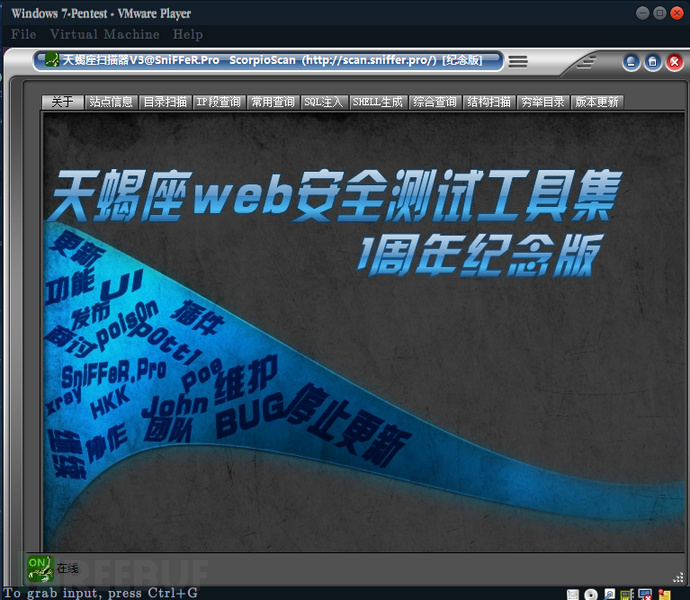Maximize the VMware Player window
The width and height of the screenshot is (690, 600).
pyautogui.click(x=660, y=13)
